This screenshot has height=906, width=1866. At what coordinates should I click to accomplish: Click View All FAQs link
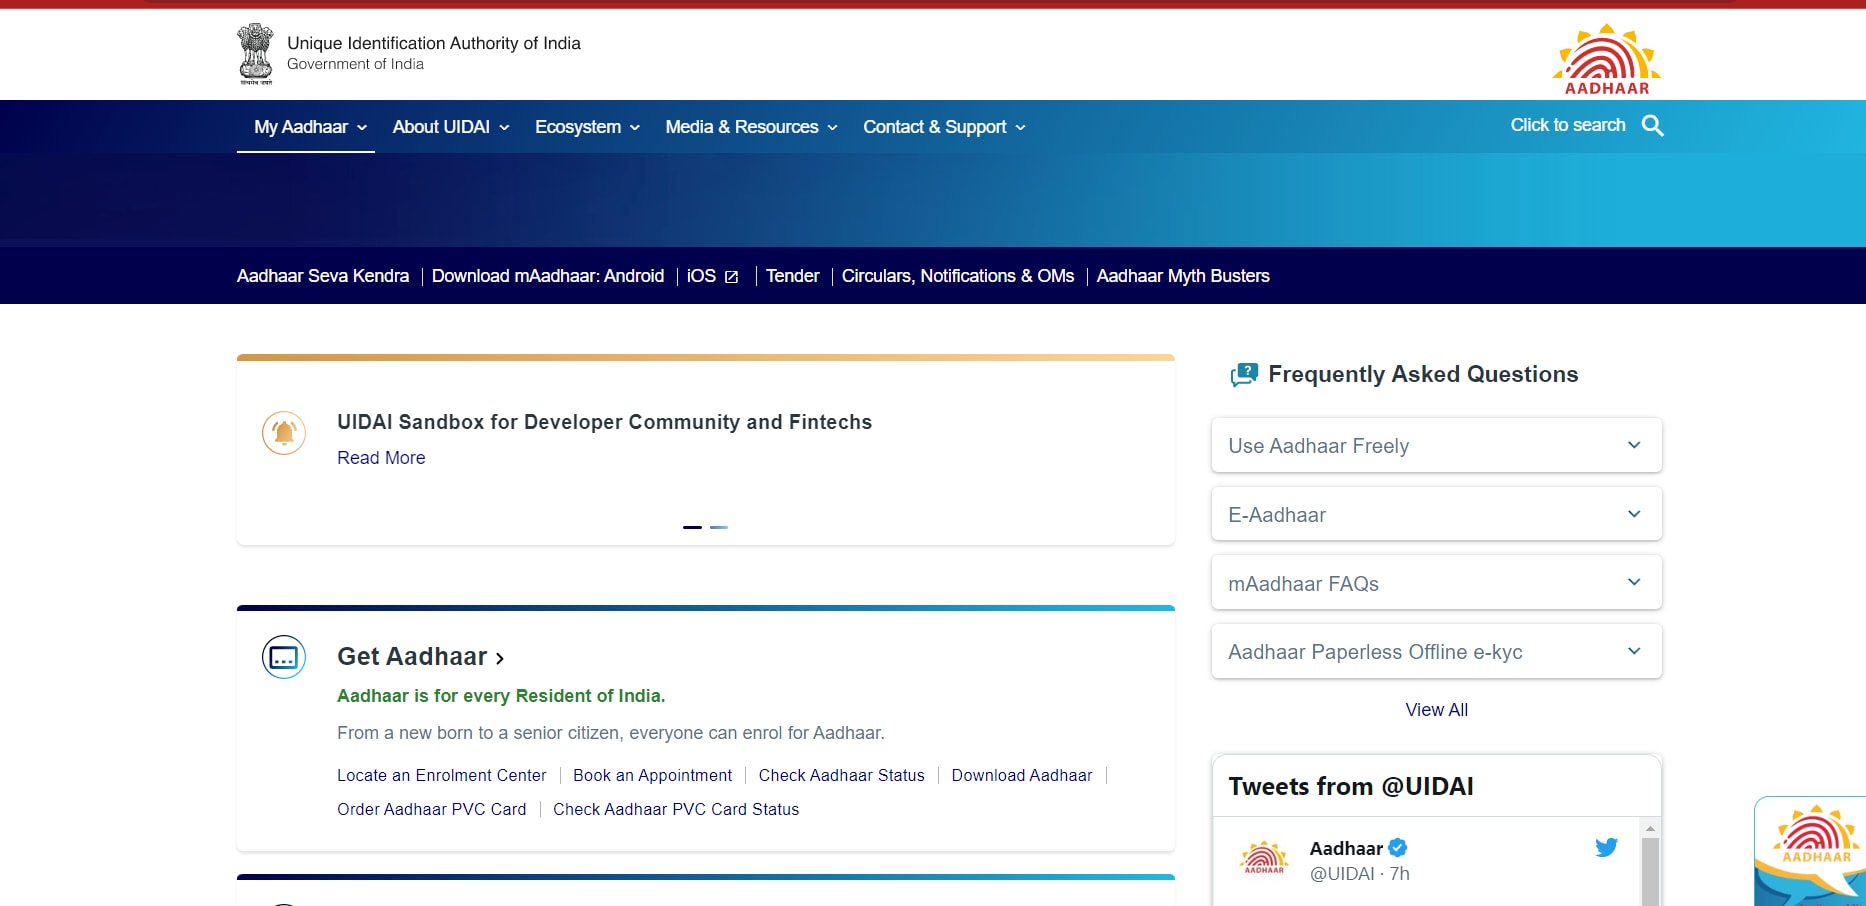[x=1437, y=710]
